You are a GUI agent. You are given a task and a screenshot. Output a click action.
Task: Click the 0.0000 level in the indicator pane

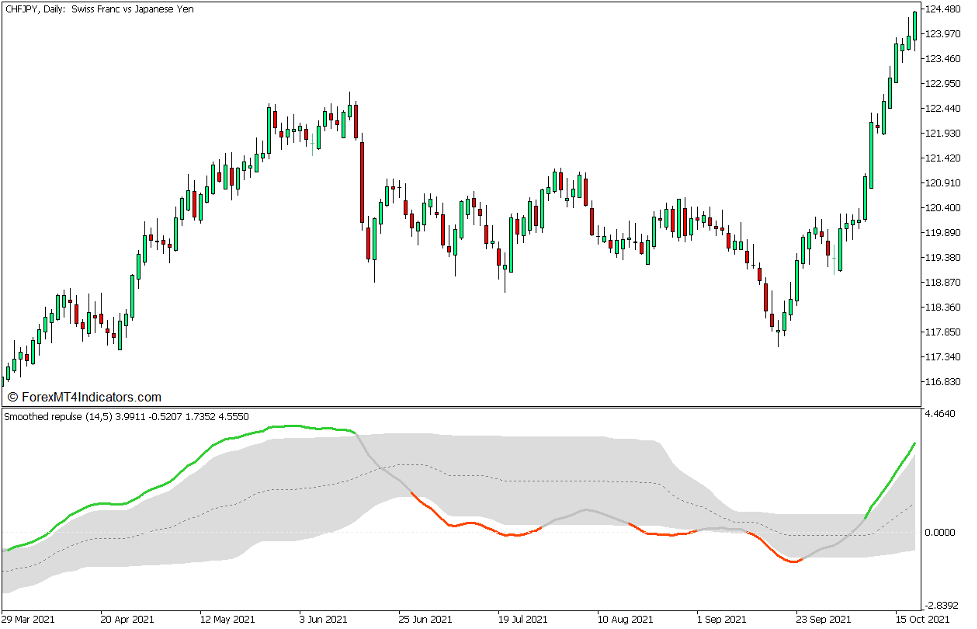pyautogui.click(x=939, y=534)
